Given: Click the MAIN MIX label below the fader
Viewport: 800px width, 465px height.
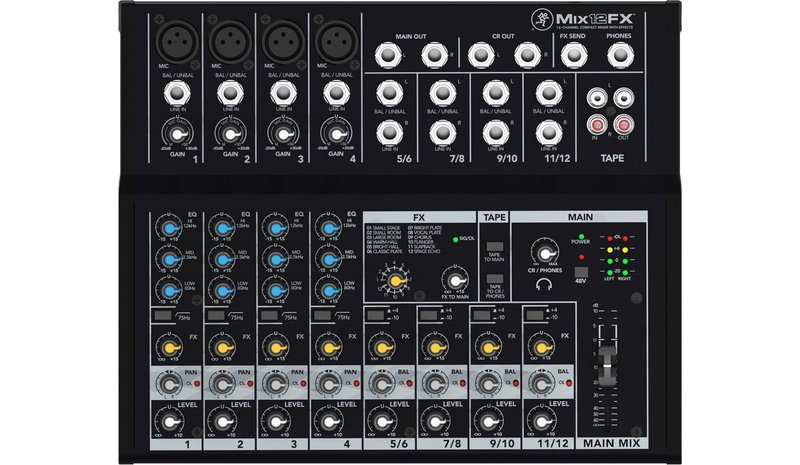Looking at the screenshot, I should pos(611,443).
